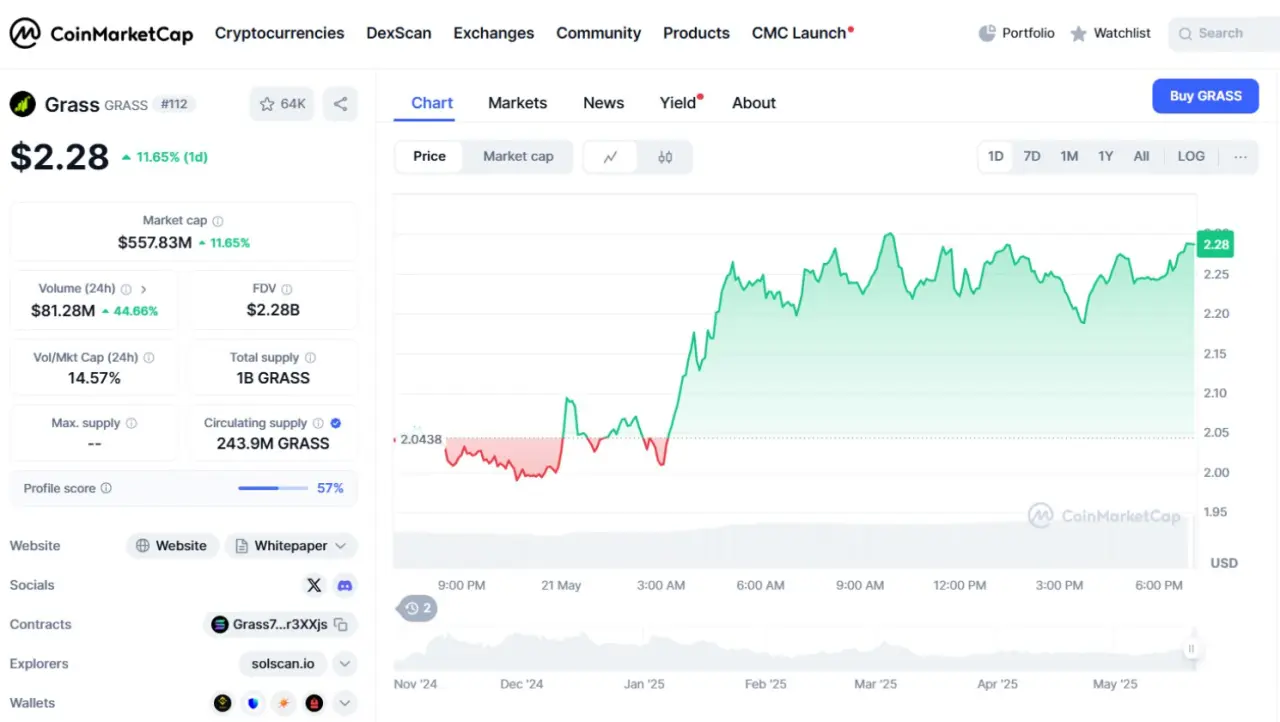This screenshot has width=1280, height=722.
Task: Click the Volume (24h) info icon
Action: point(126,289)
